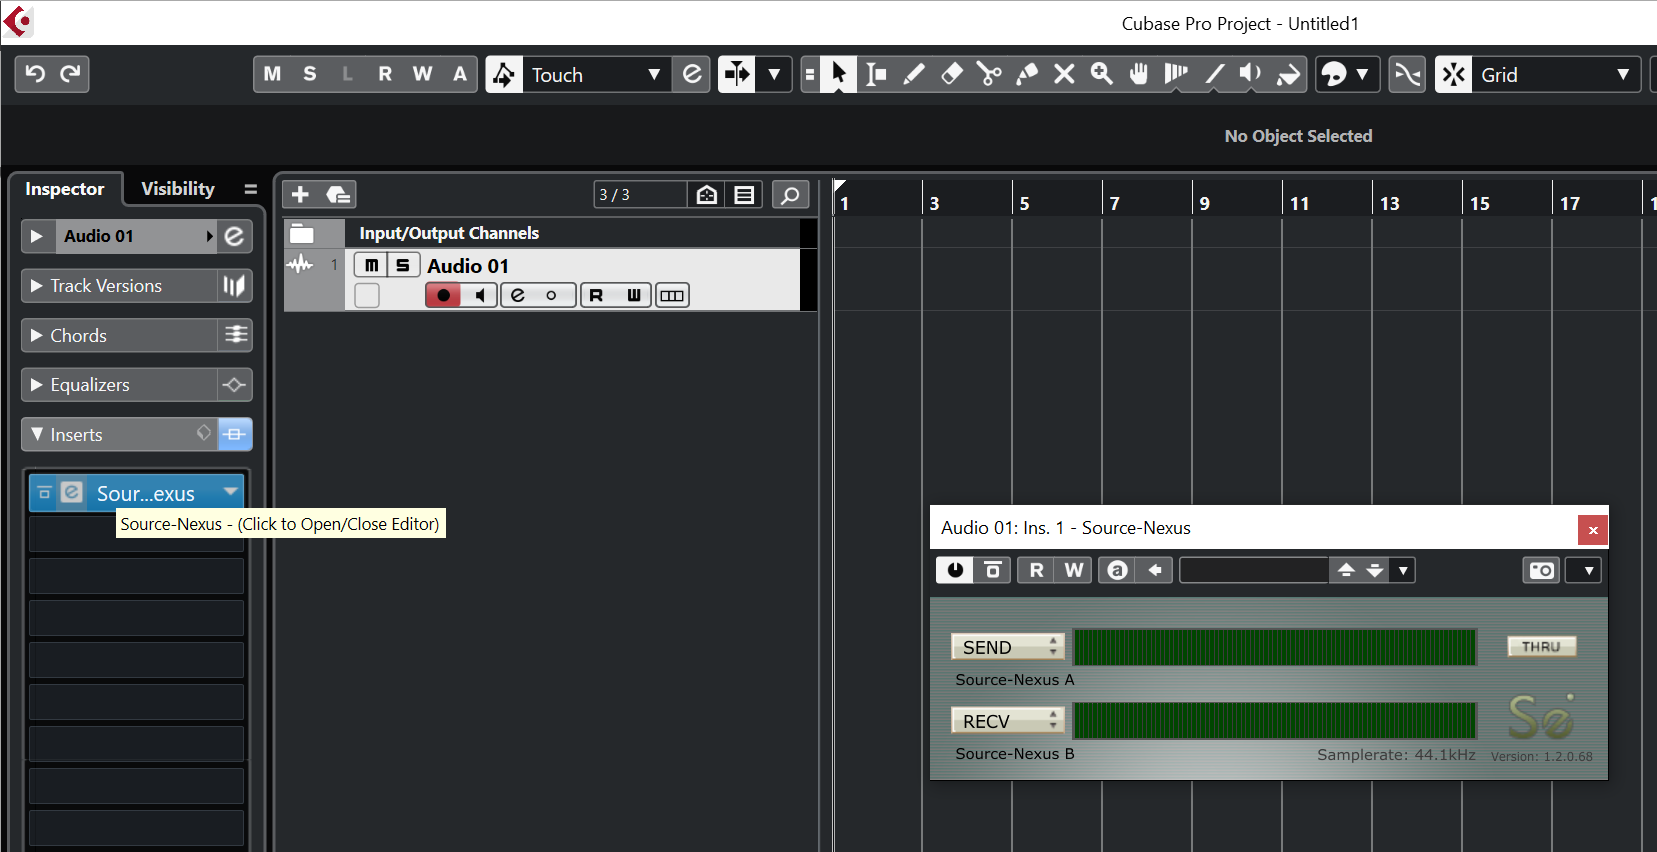The height and width of the screenshot is (852, 1657).
Task: Toggle the Source-Nexus plugin power button
Action: point(955,570)
